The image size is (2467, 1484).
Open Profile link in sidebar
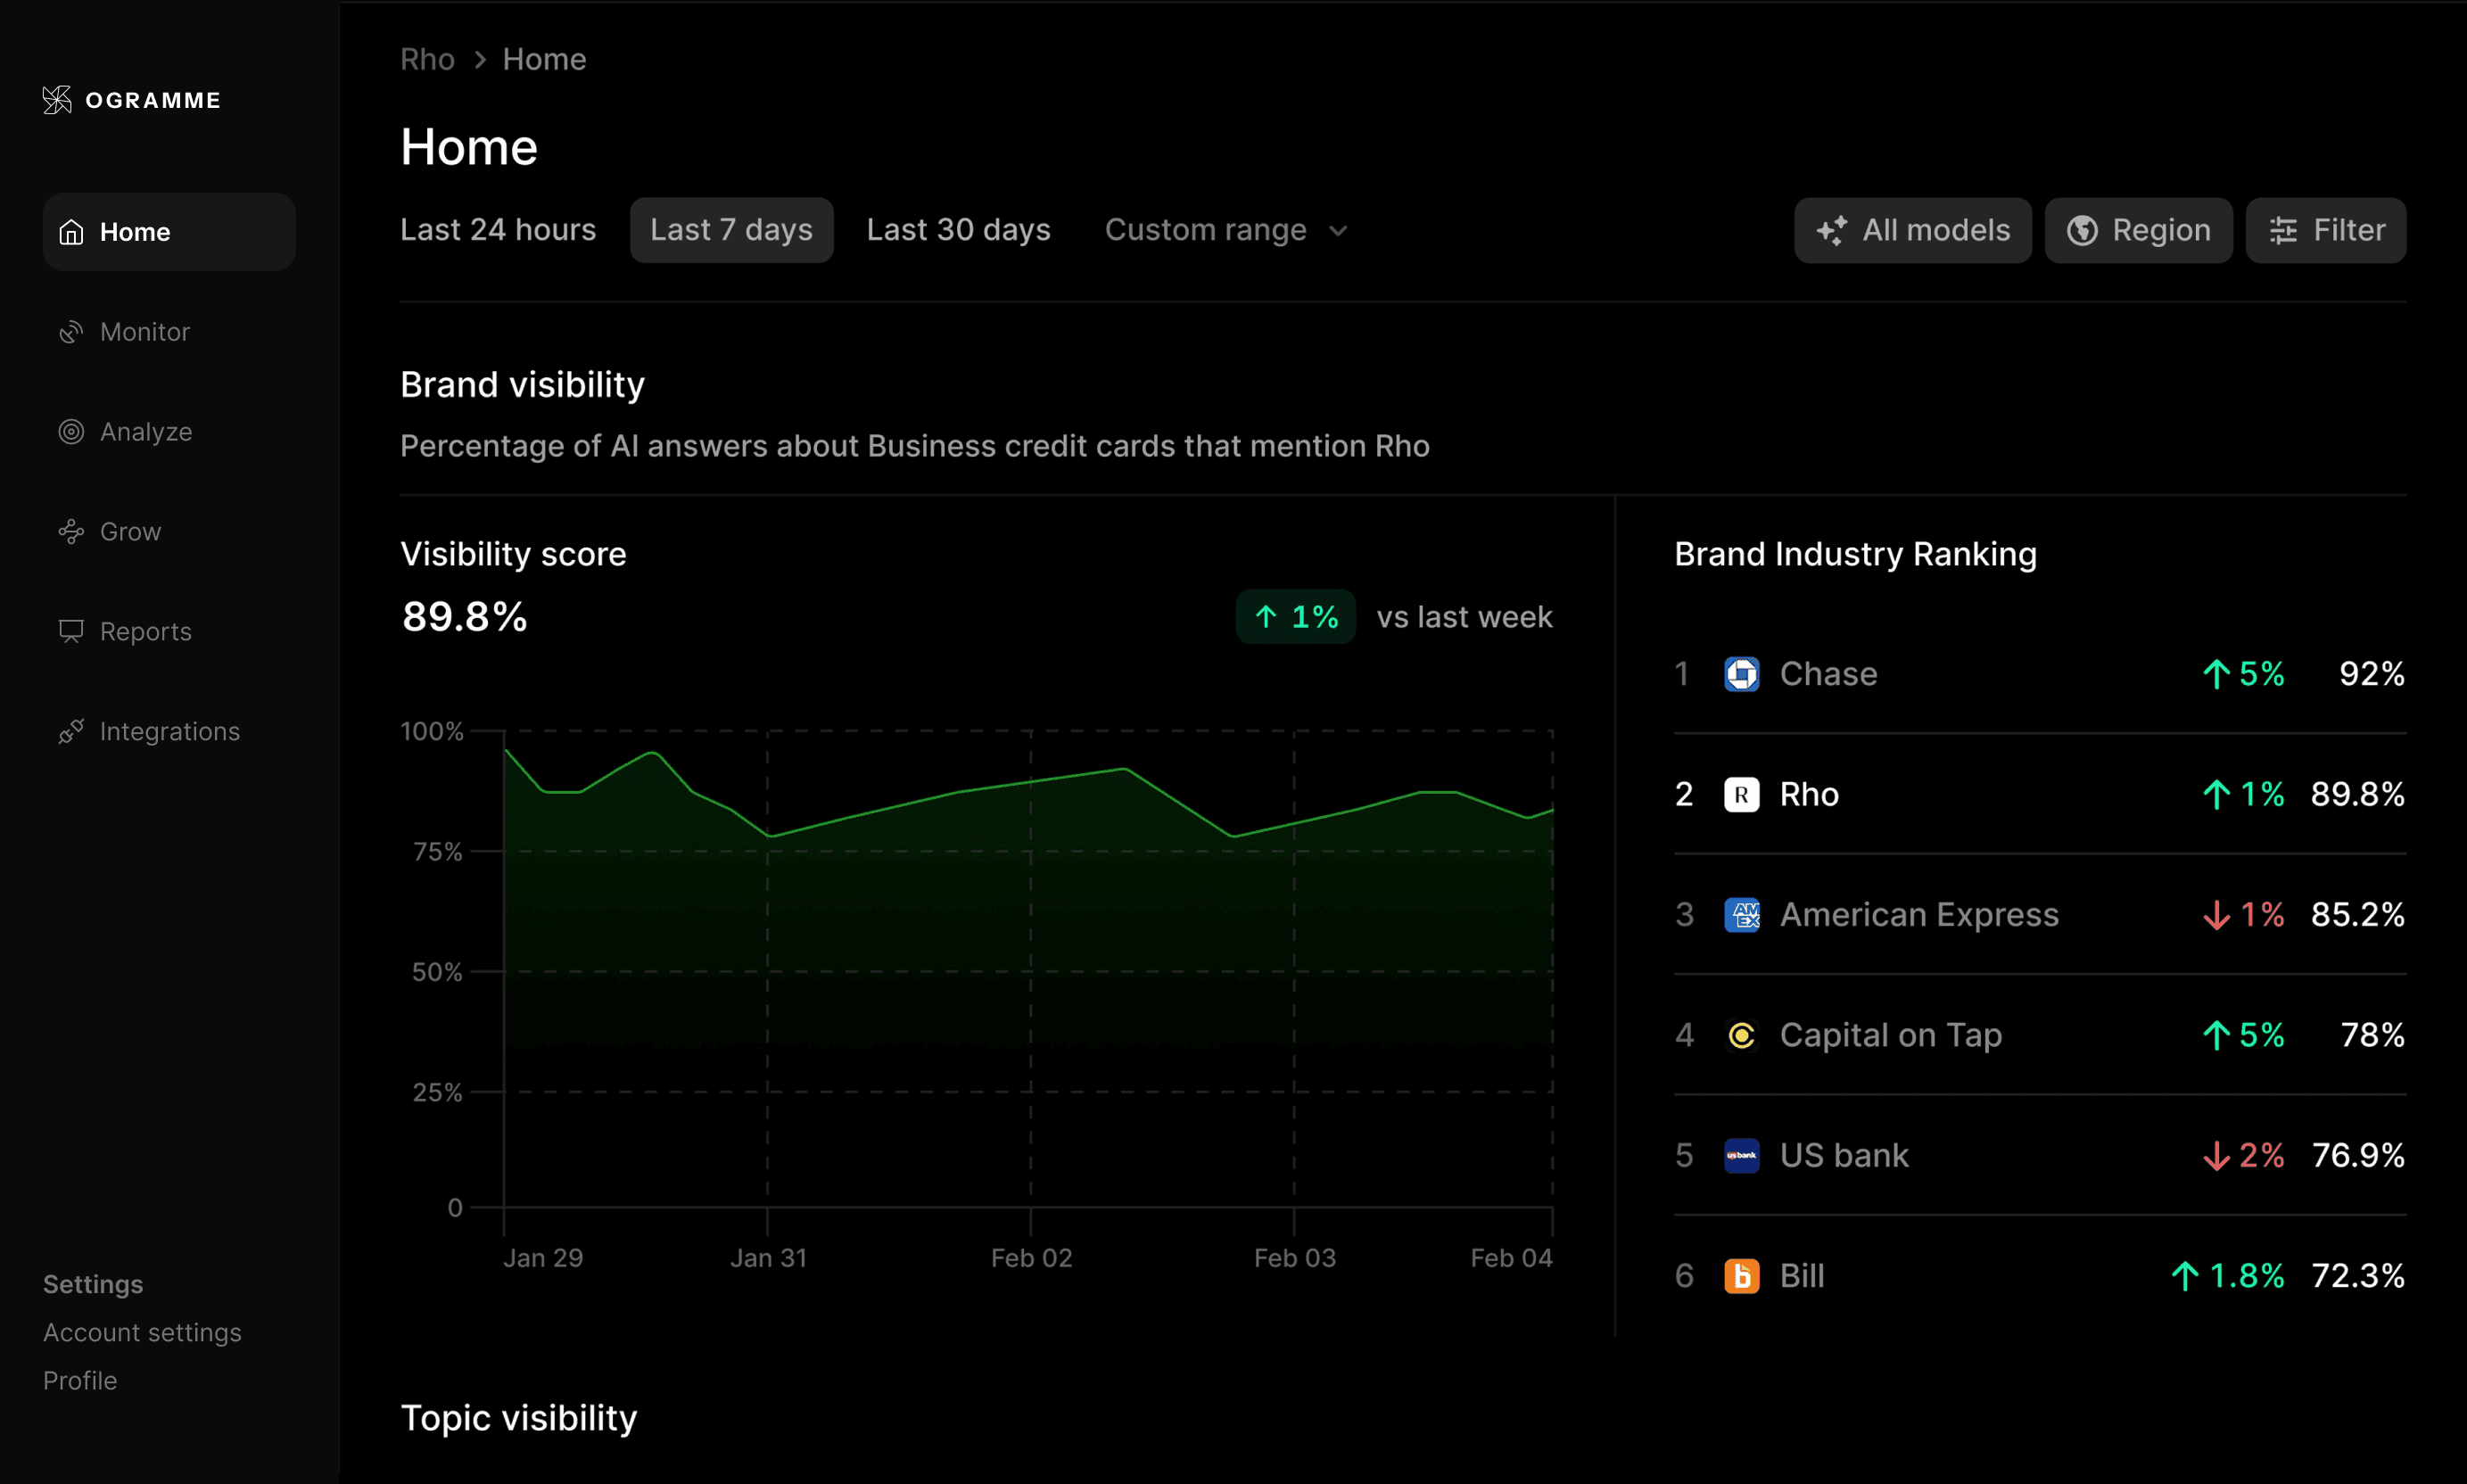[80, 1381]
